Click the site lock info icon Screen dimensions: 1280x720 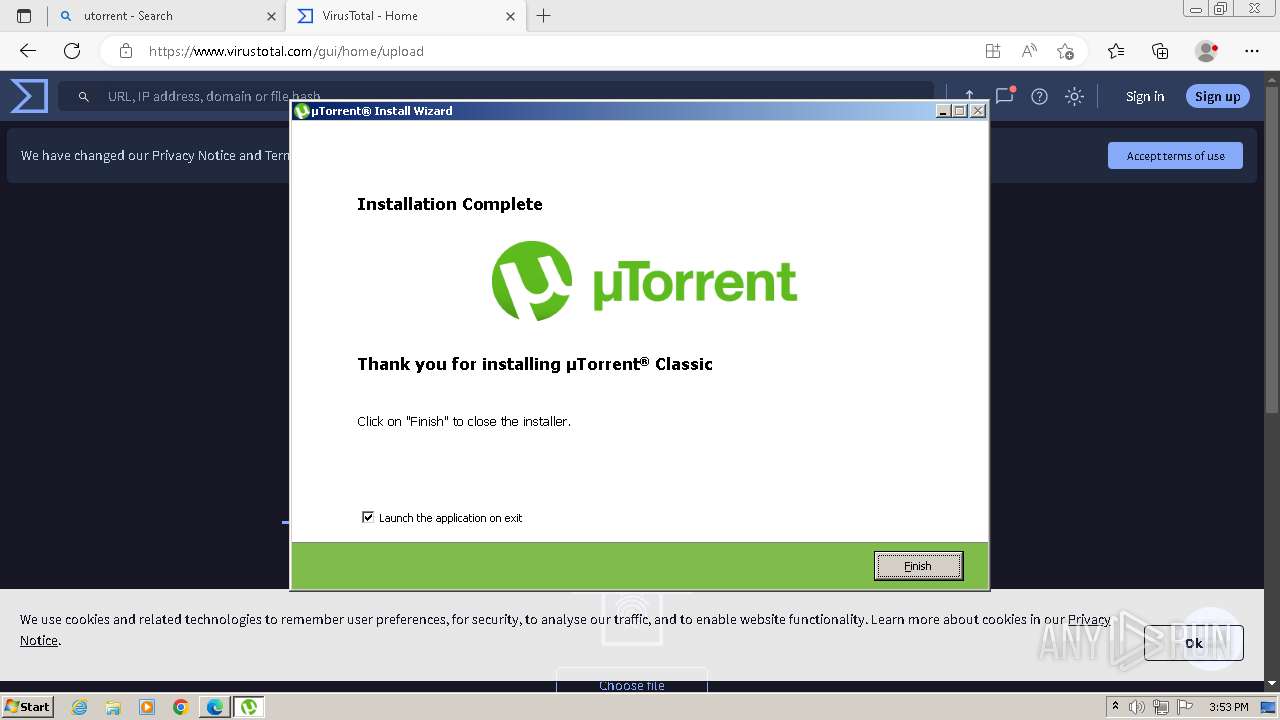(126, 51)
